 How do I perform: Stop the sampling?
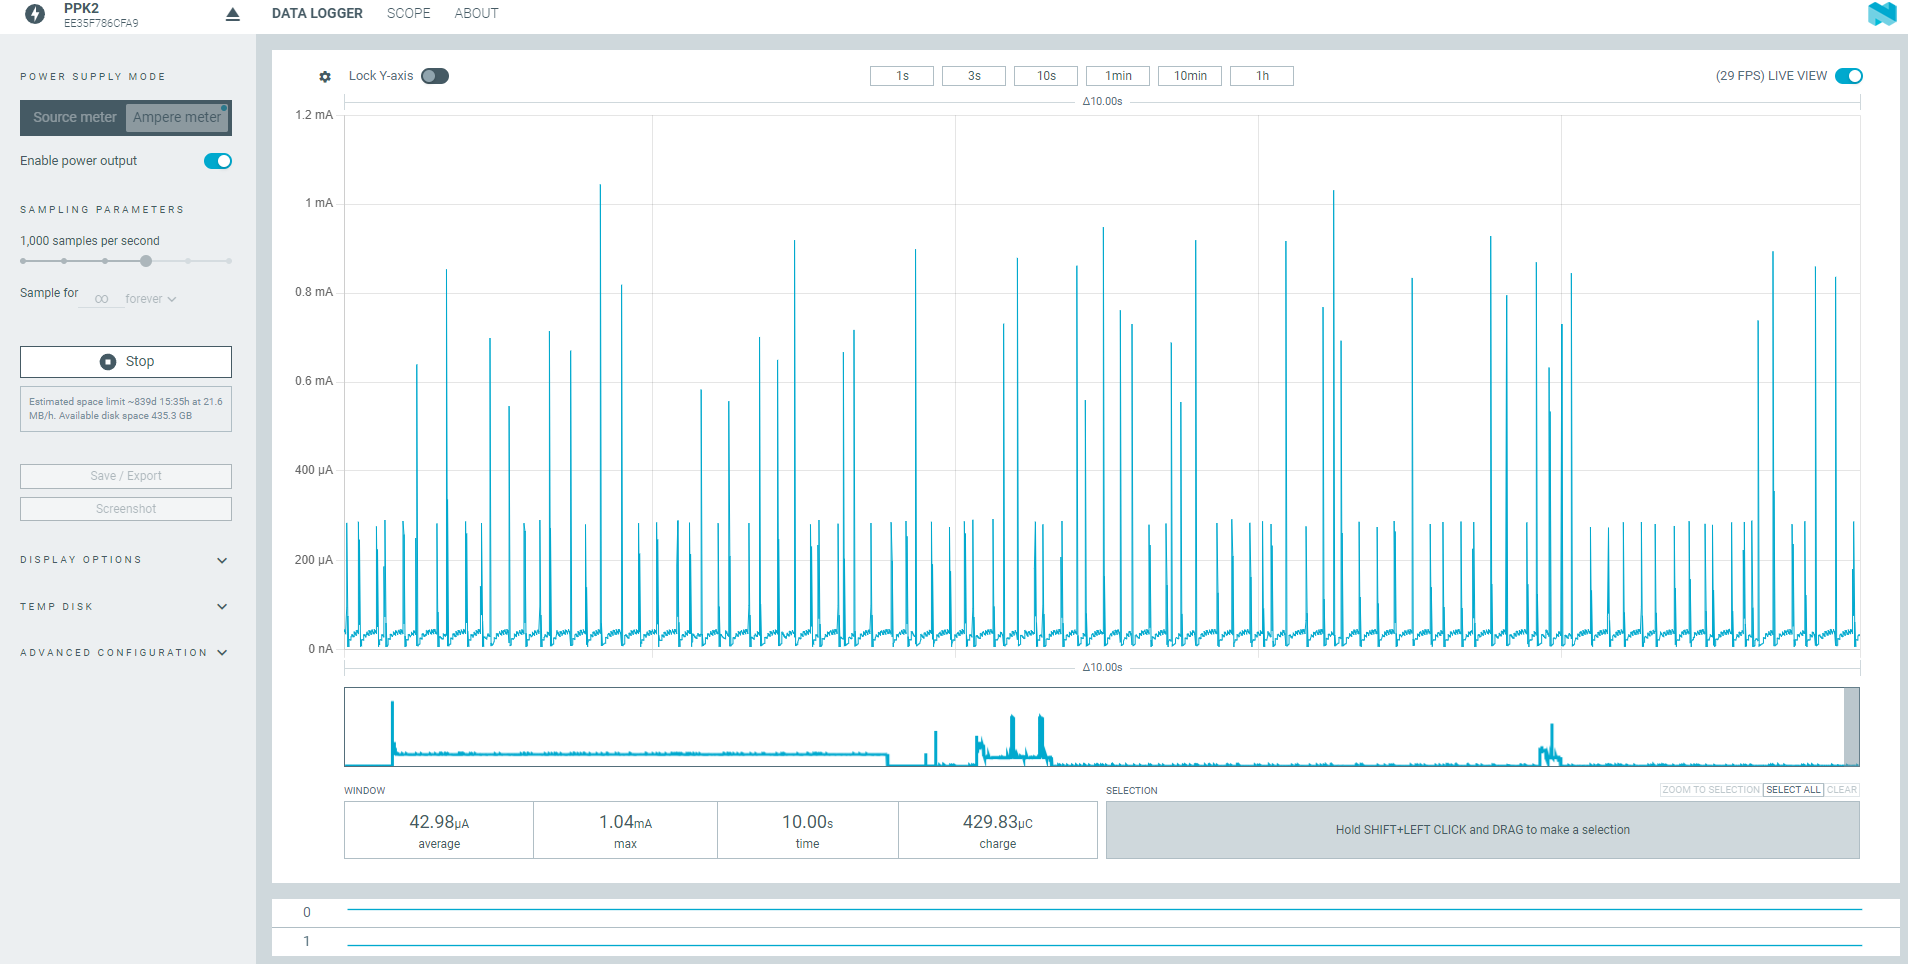click(x=126, y=362)
